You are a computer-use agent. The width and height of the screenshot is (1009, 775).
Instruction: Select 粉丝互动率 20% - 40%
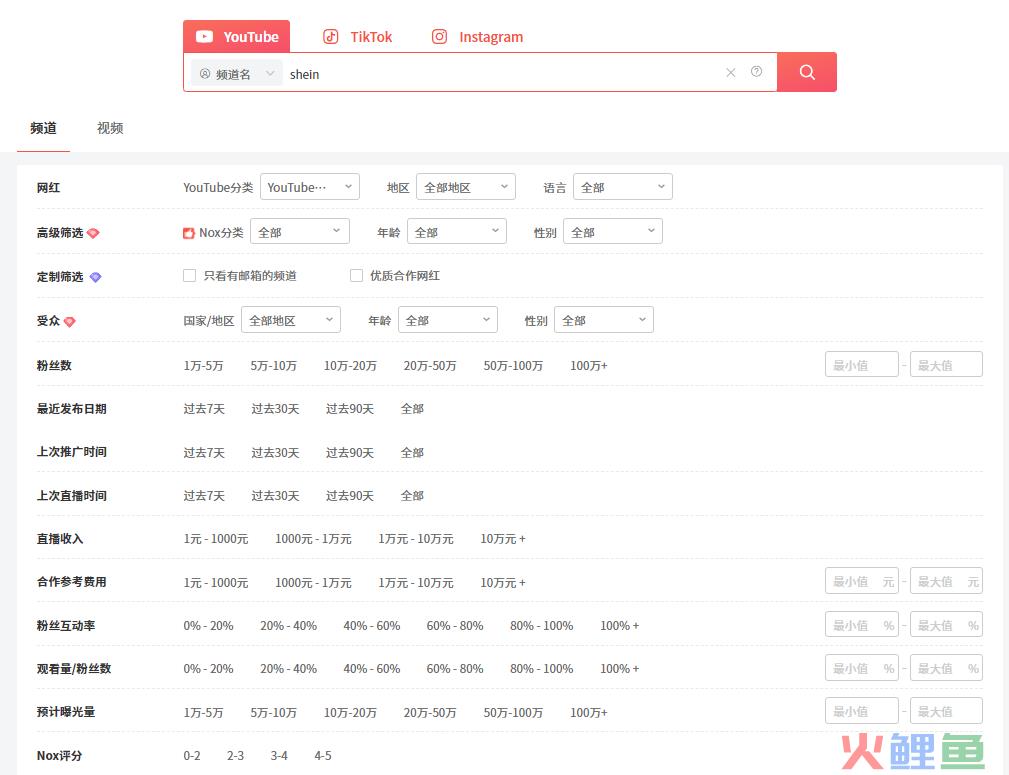pos(288,626)
